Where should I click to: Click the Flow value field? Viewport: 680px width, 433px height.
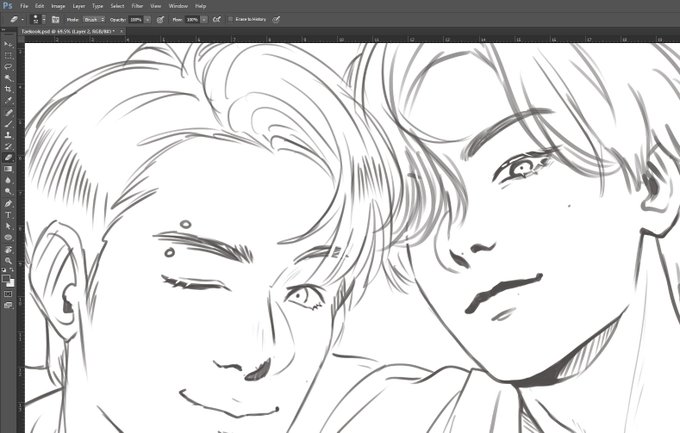pos(192,20)
